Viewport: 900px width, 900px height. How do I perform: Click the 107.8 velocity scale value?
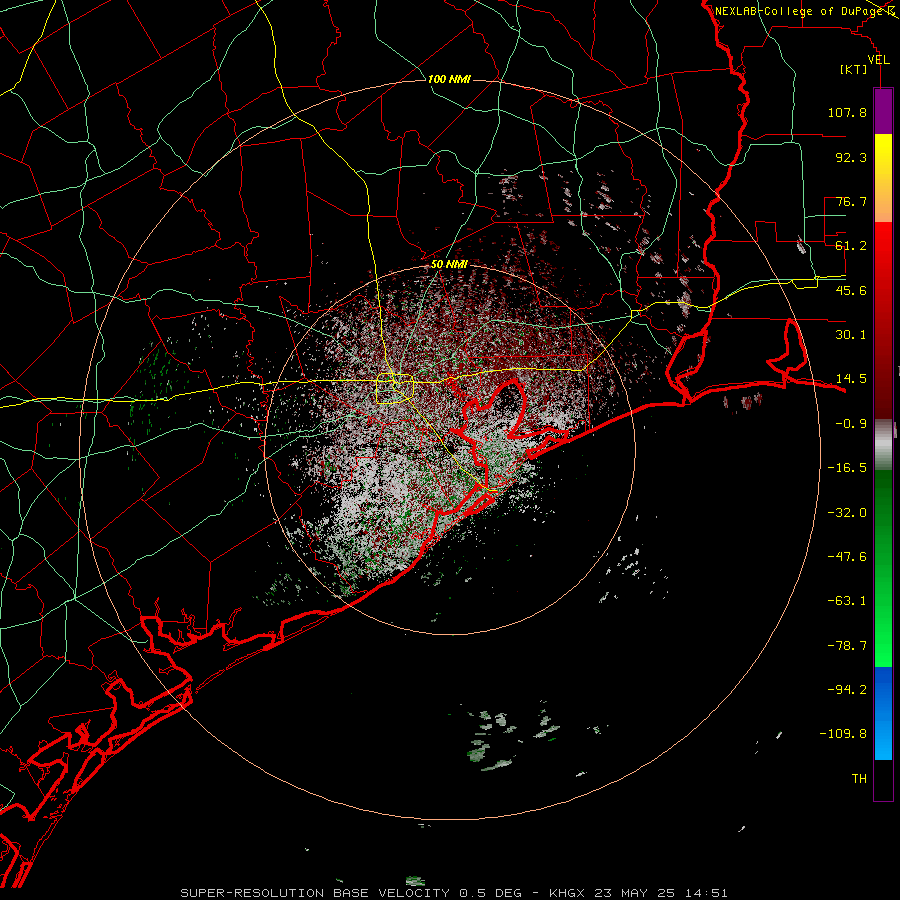(847, 112)
